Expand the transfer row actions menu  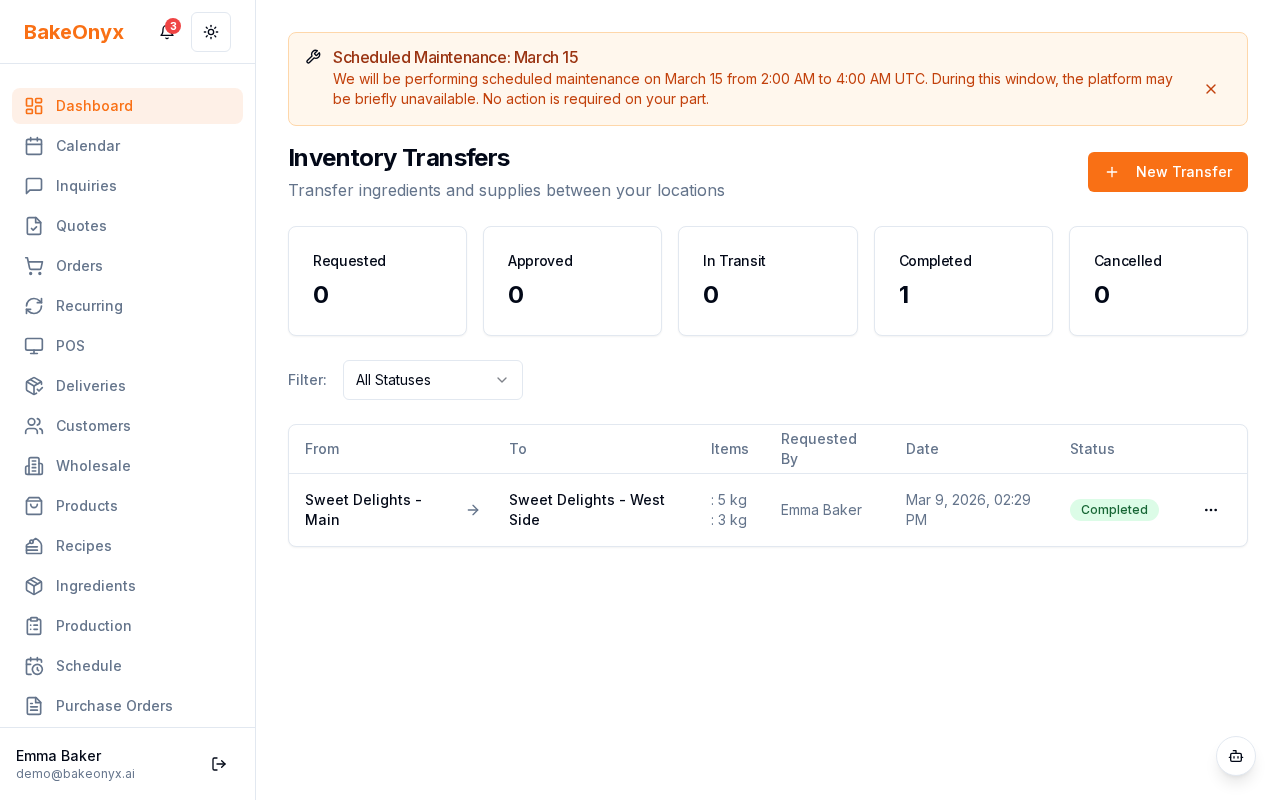(x=1211, y=510)
